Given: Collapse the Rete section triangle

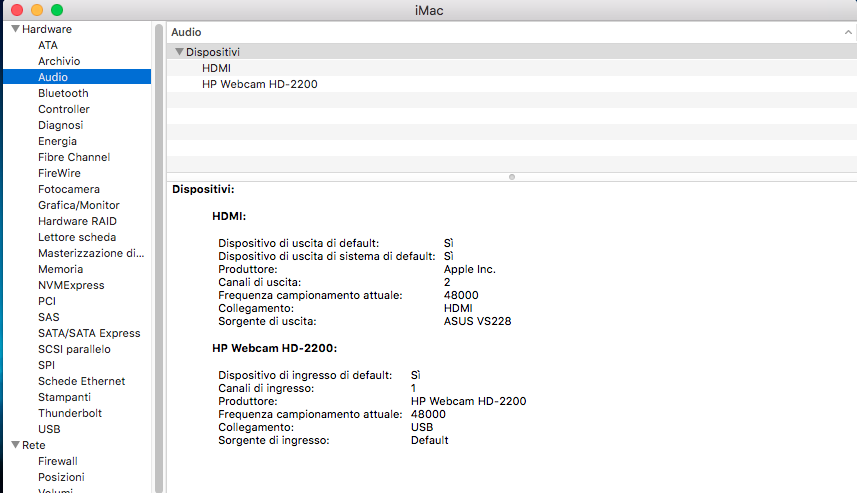Looking at the screenshot, I should coord(15,445).
